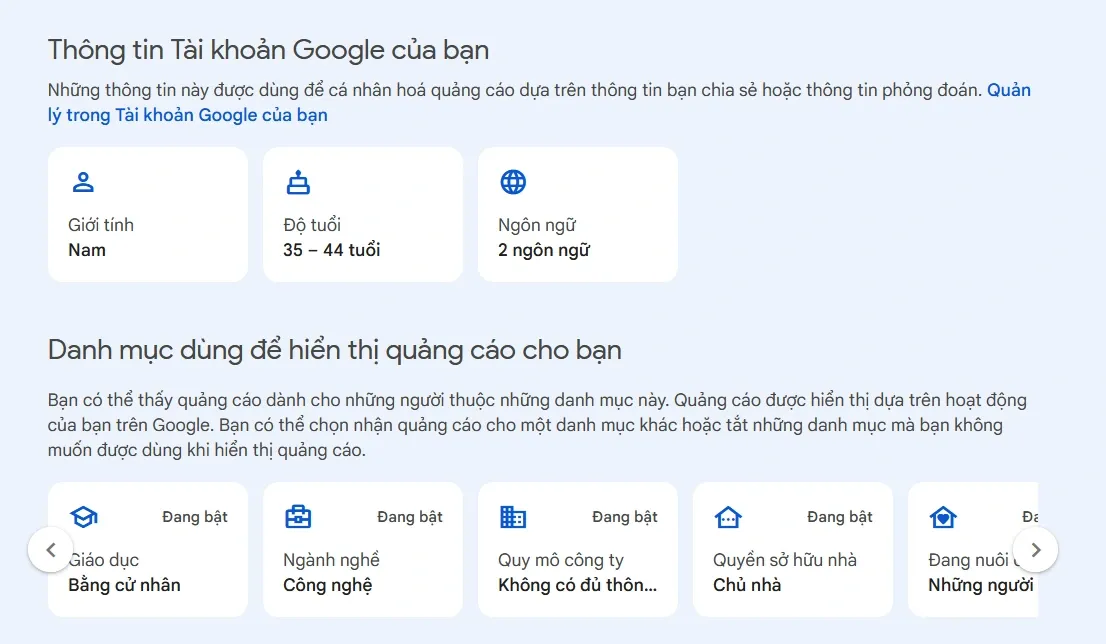The height and width of the screenshot is (644, 1106).
Task: Open the Giới tính Nam card
Action: click(148, 214)
